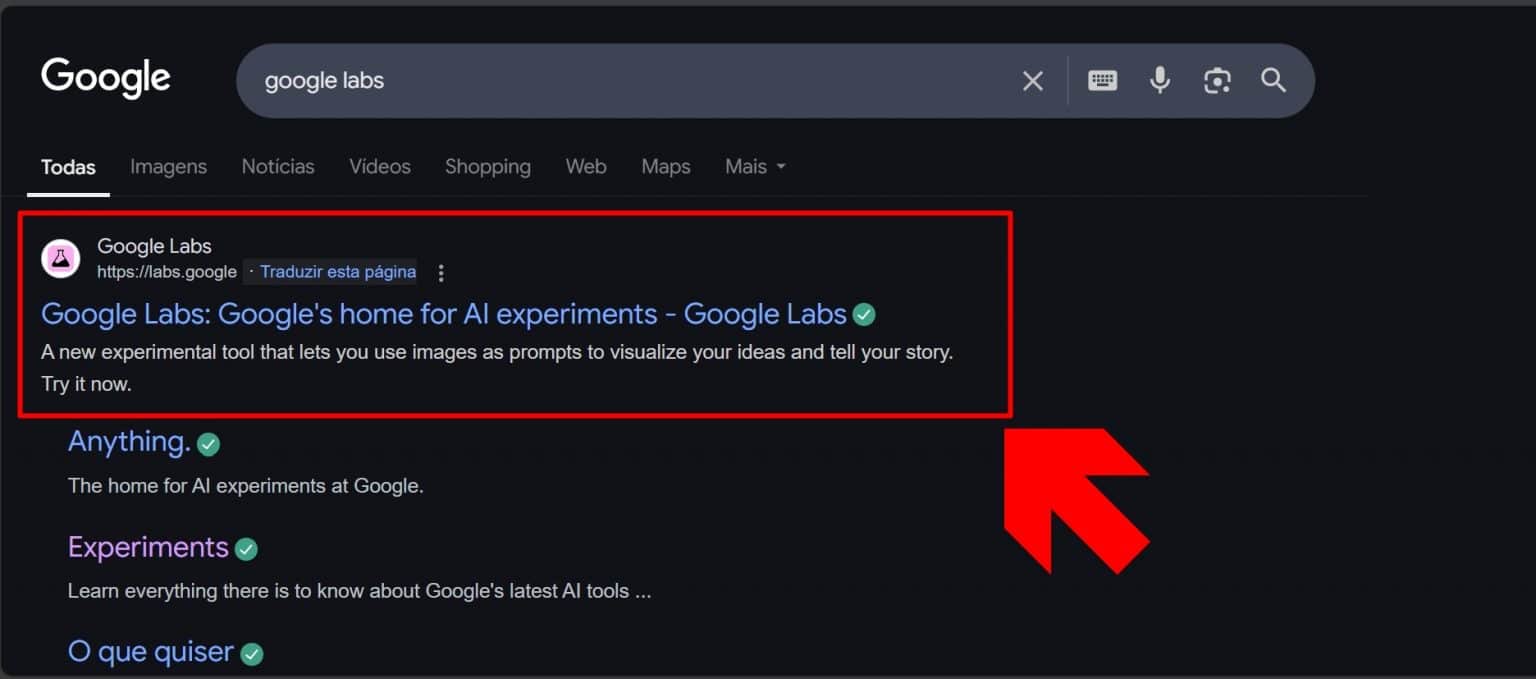Open the Notícias results tab
Image resolution: width=1536 pixels, height=679 pixels.
point(277,166)
